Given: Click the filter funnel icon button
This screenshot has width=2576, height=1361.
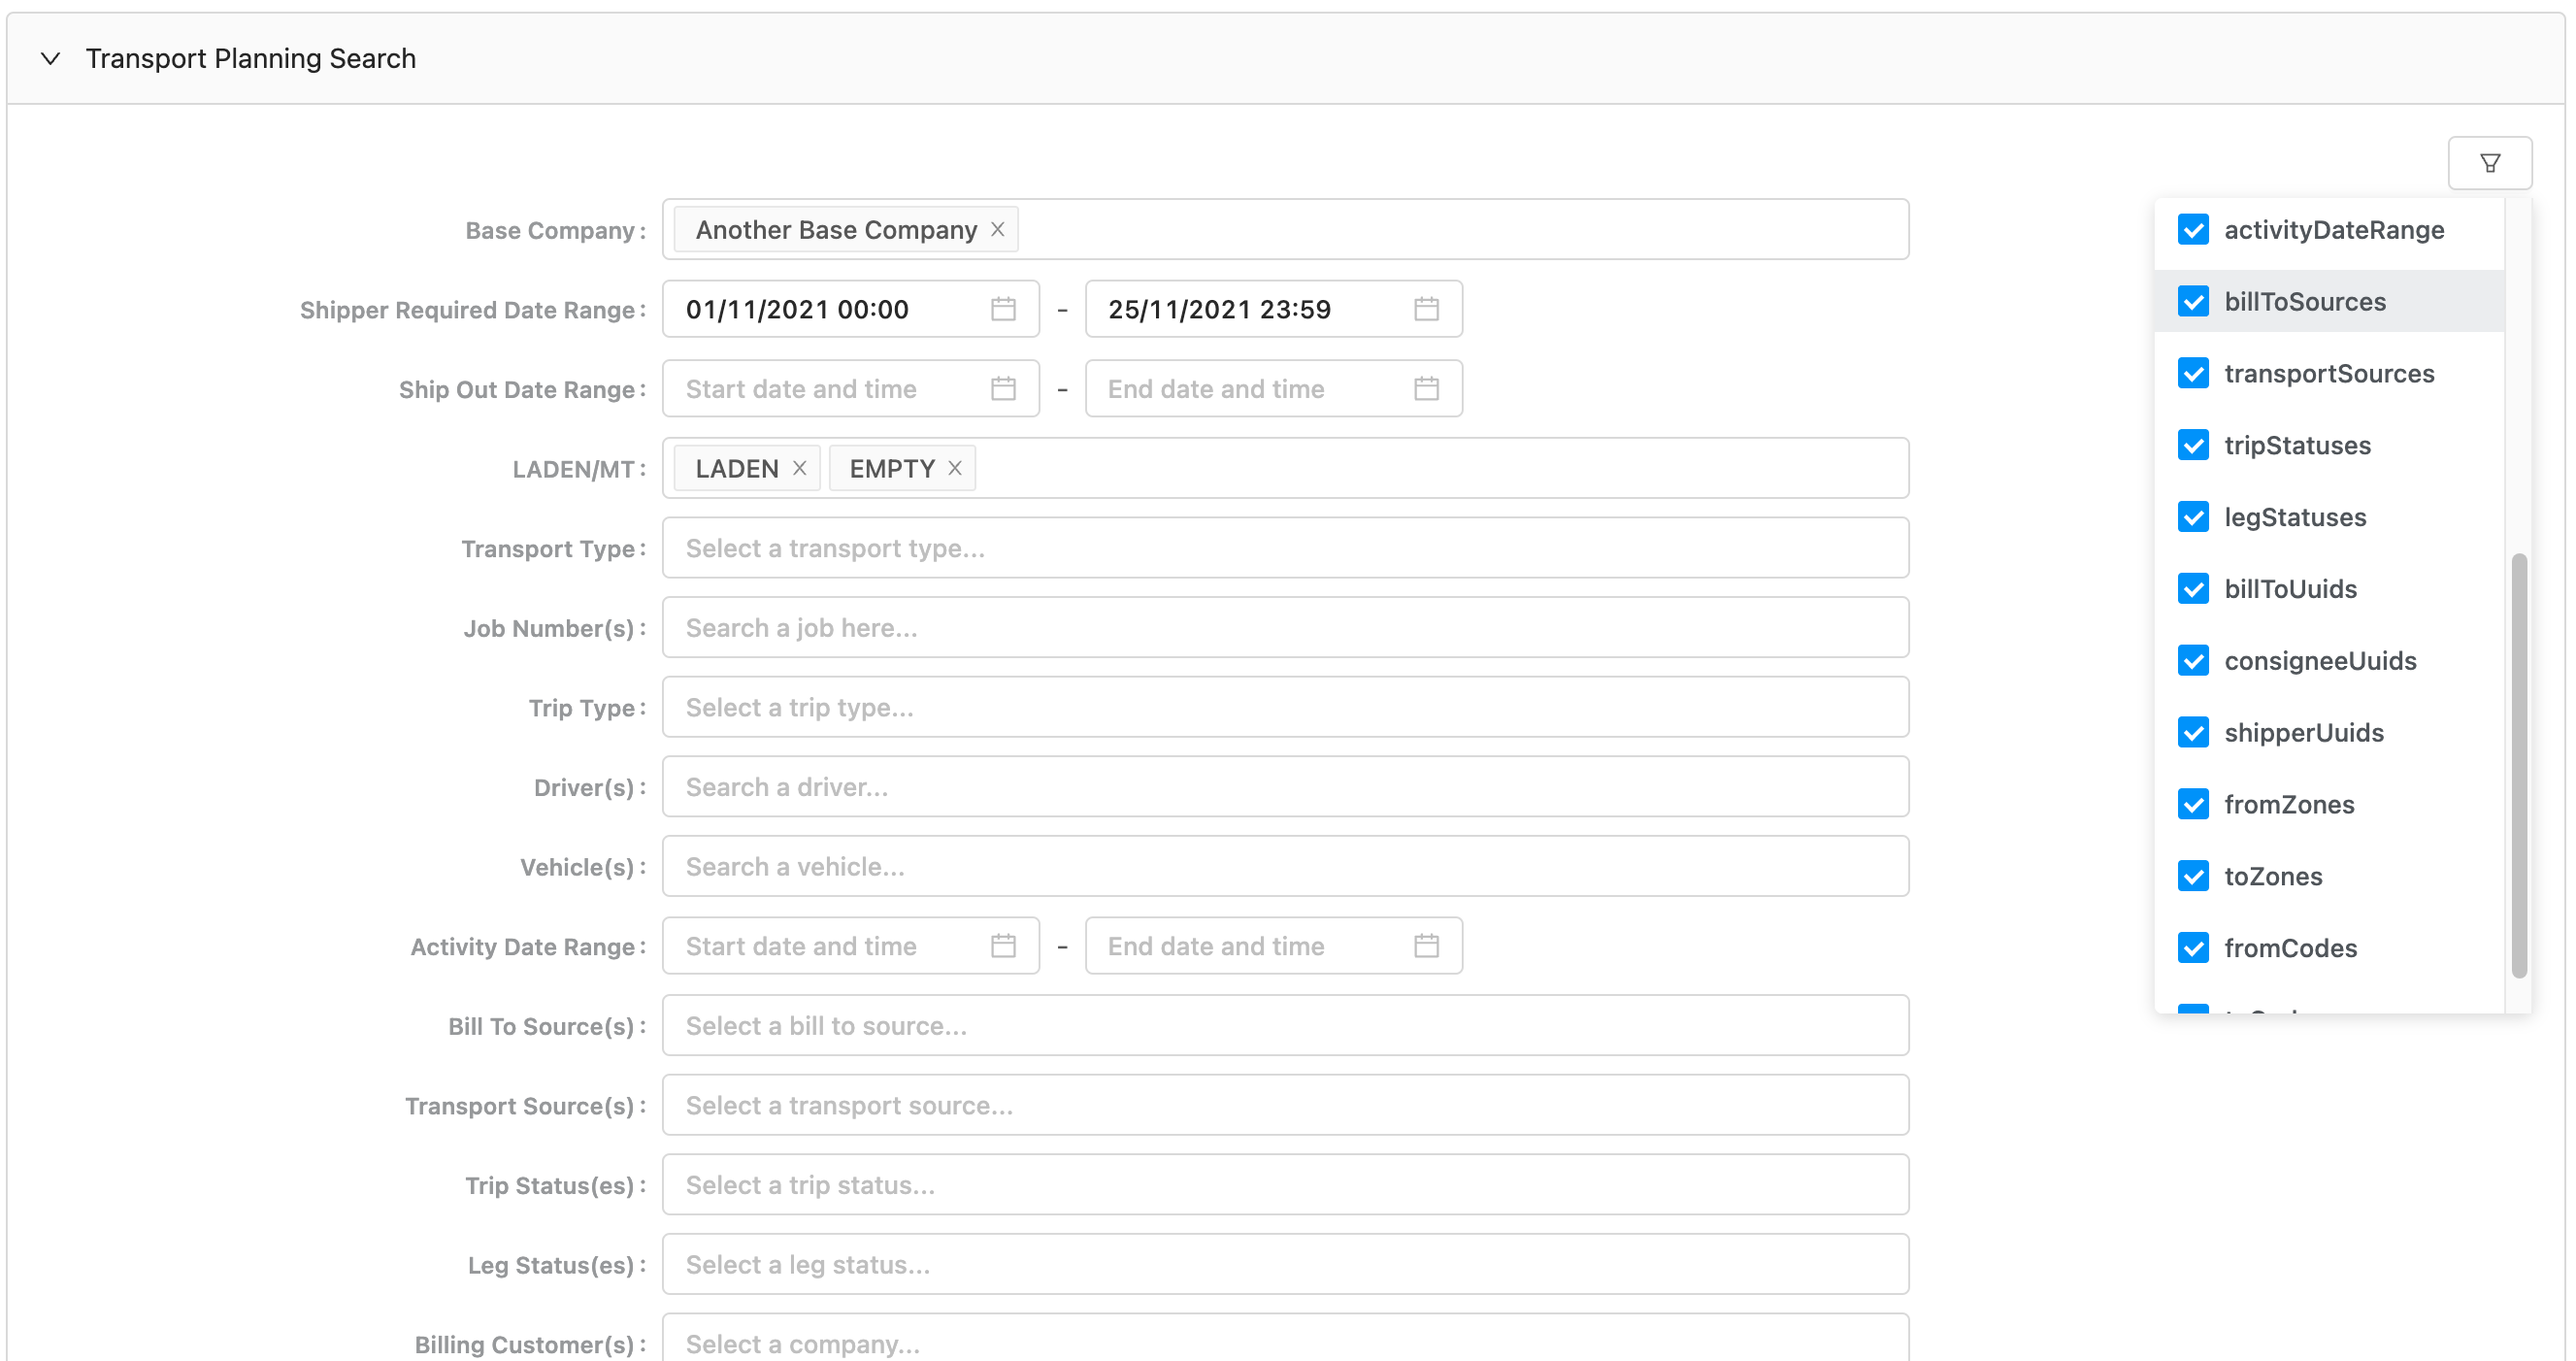Looking at the screenshot, I should (x=2489, y=163).
